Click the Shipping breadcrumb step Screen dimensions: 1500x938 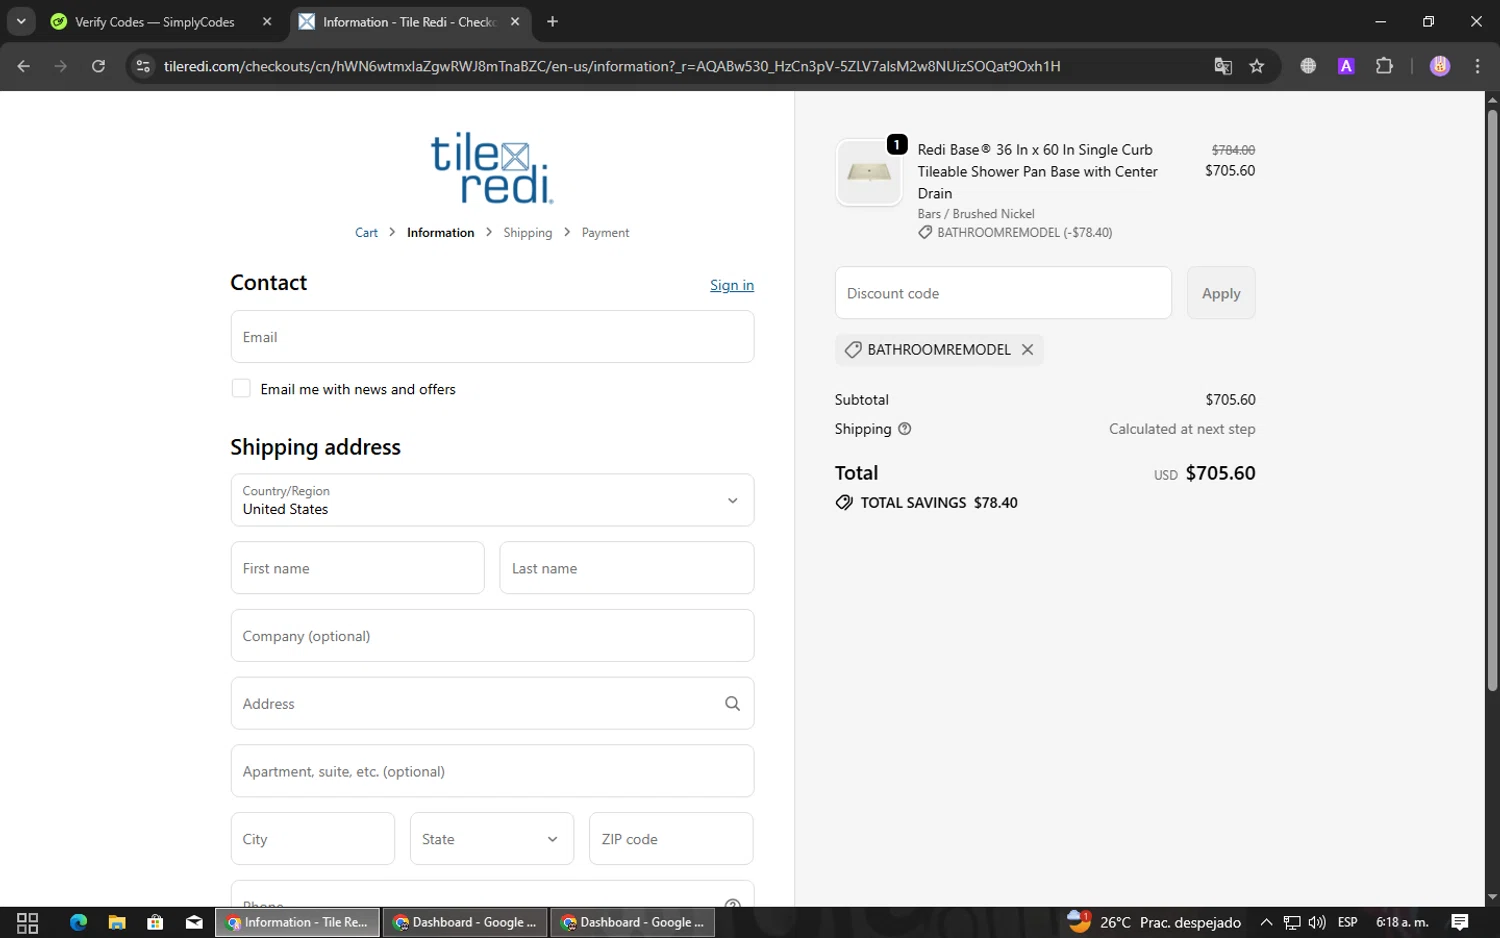click(x=527, y=232)
